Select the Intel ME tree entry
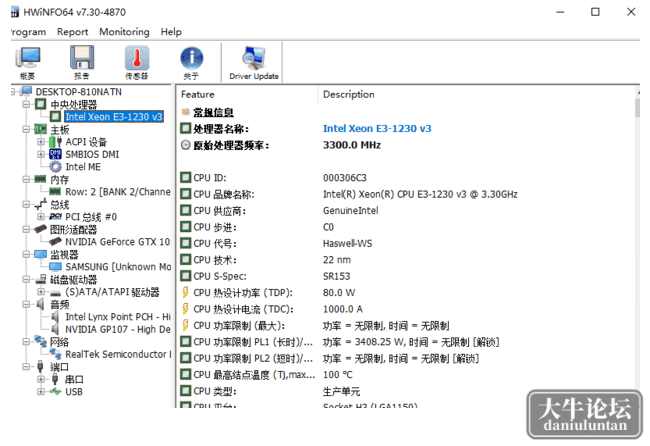The width and height of the screenshot is (650, 446). (83, 167)
